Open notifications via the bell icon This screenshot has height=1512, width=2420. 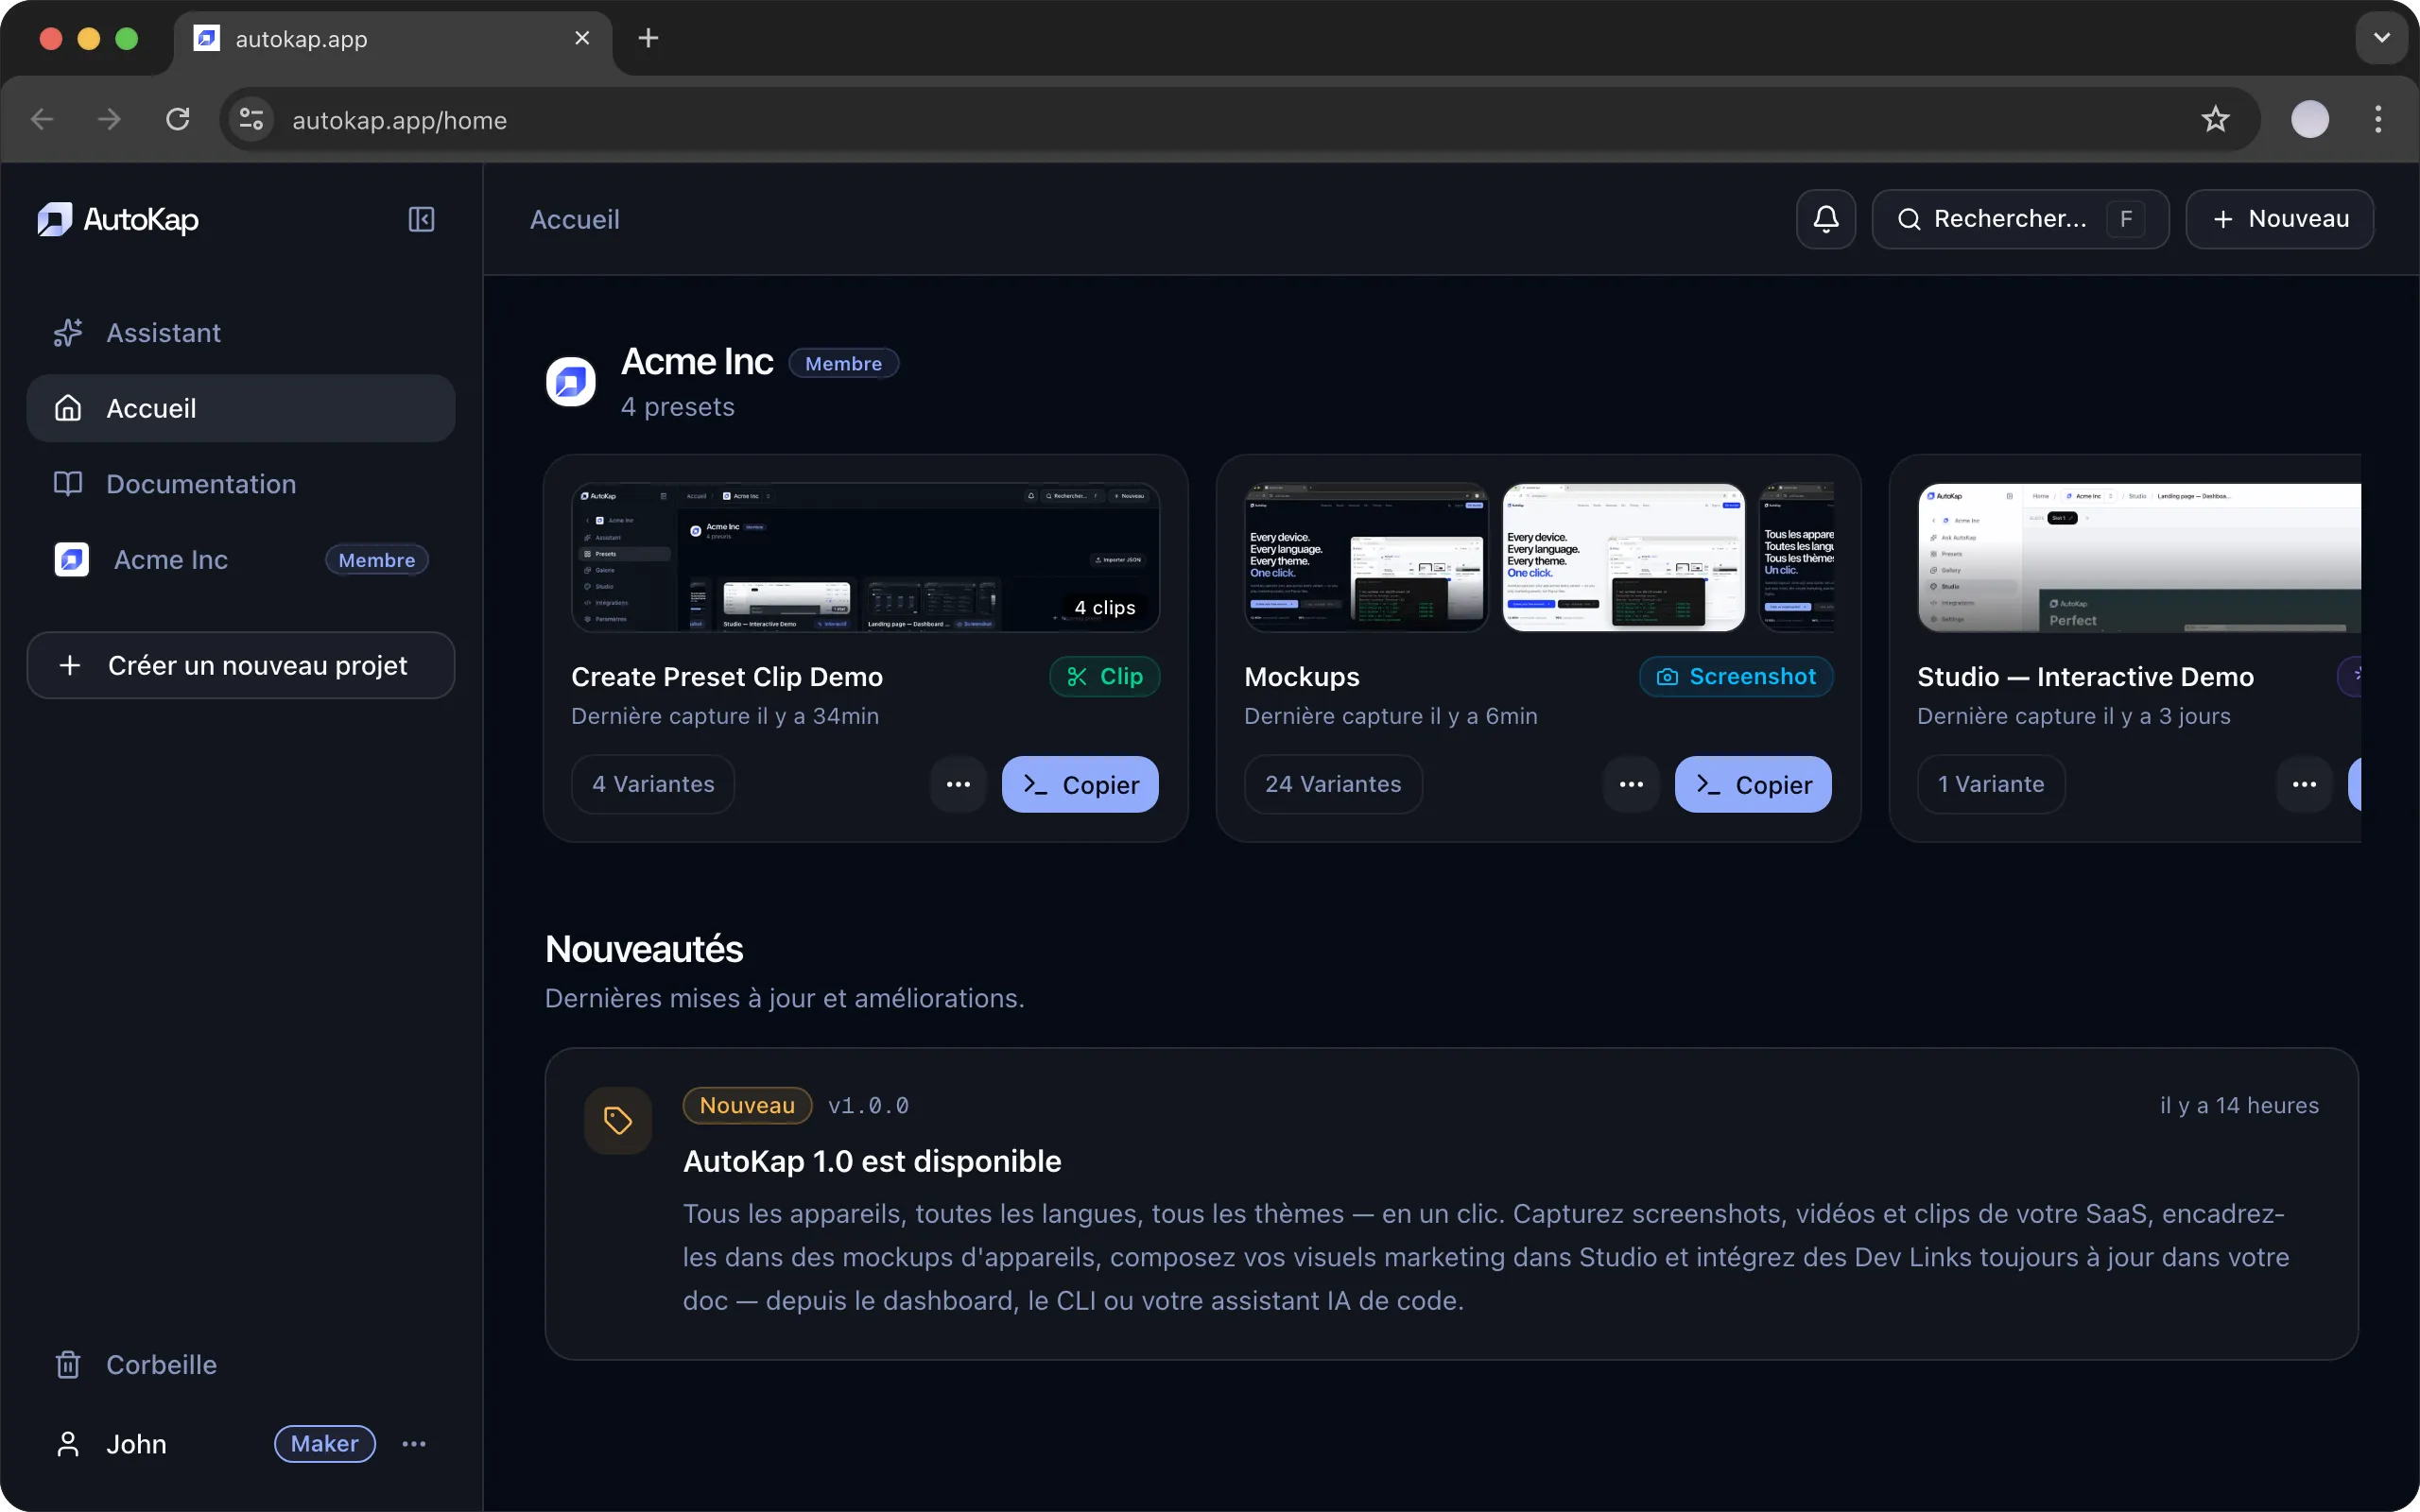point(1824,219)
